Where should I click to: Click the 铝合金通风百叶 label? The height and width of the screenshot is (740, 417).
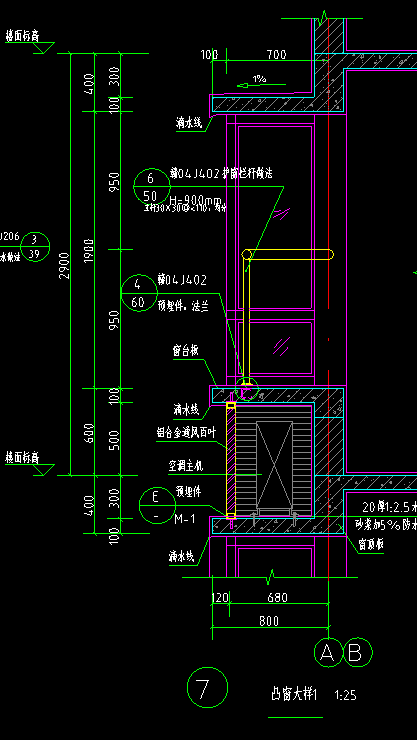[x=186, y=433]
